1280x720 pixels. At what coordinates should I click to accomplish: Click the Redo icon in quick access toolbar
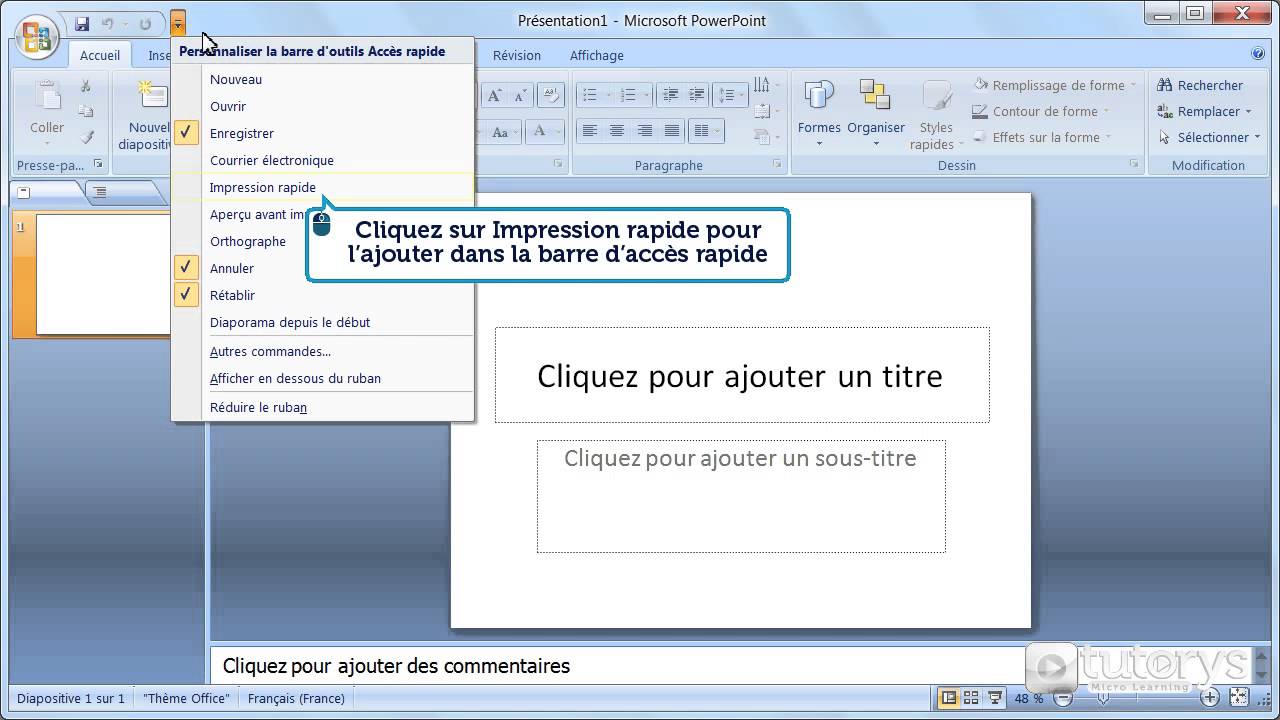145,23
